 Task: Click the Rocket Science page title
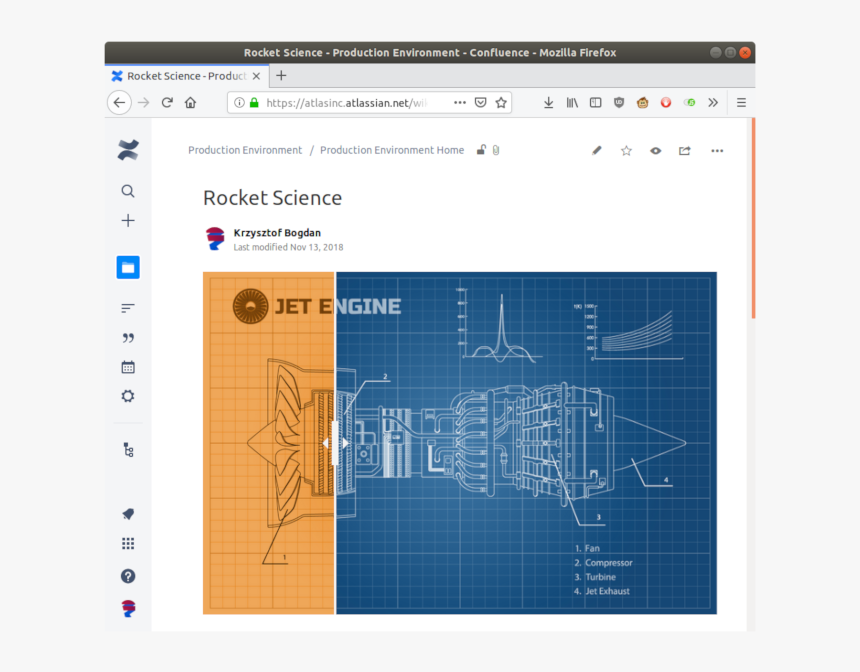click(x=272, y=197)
